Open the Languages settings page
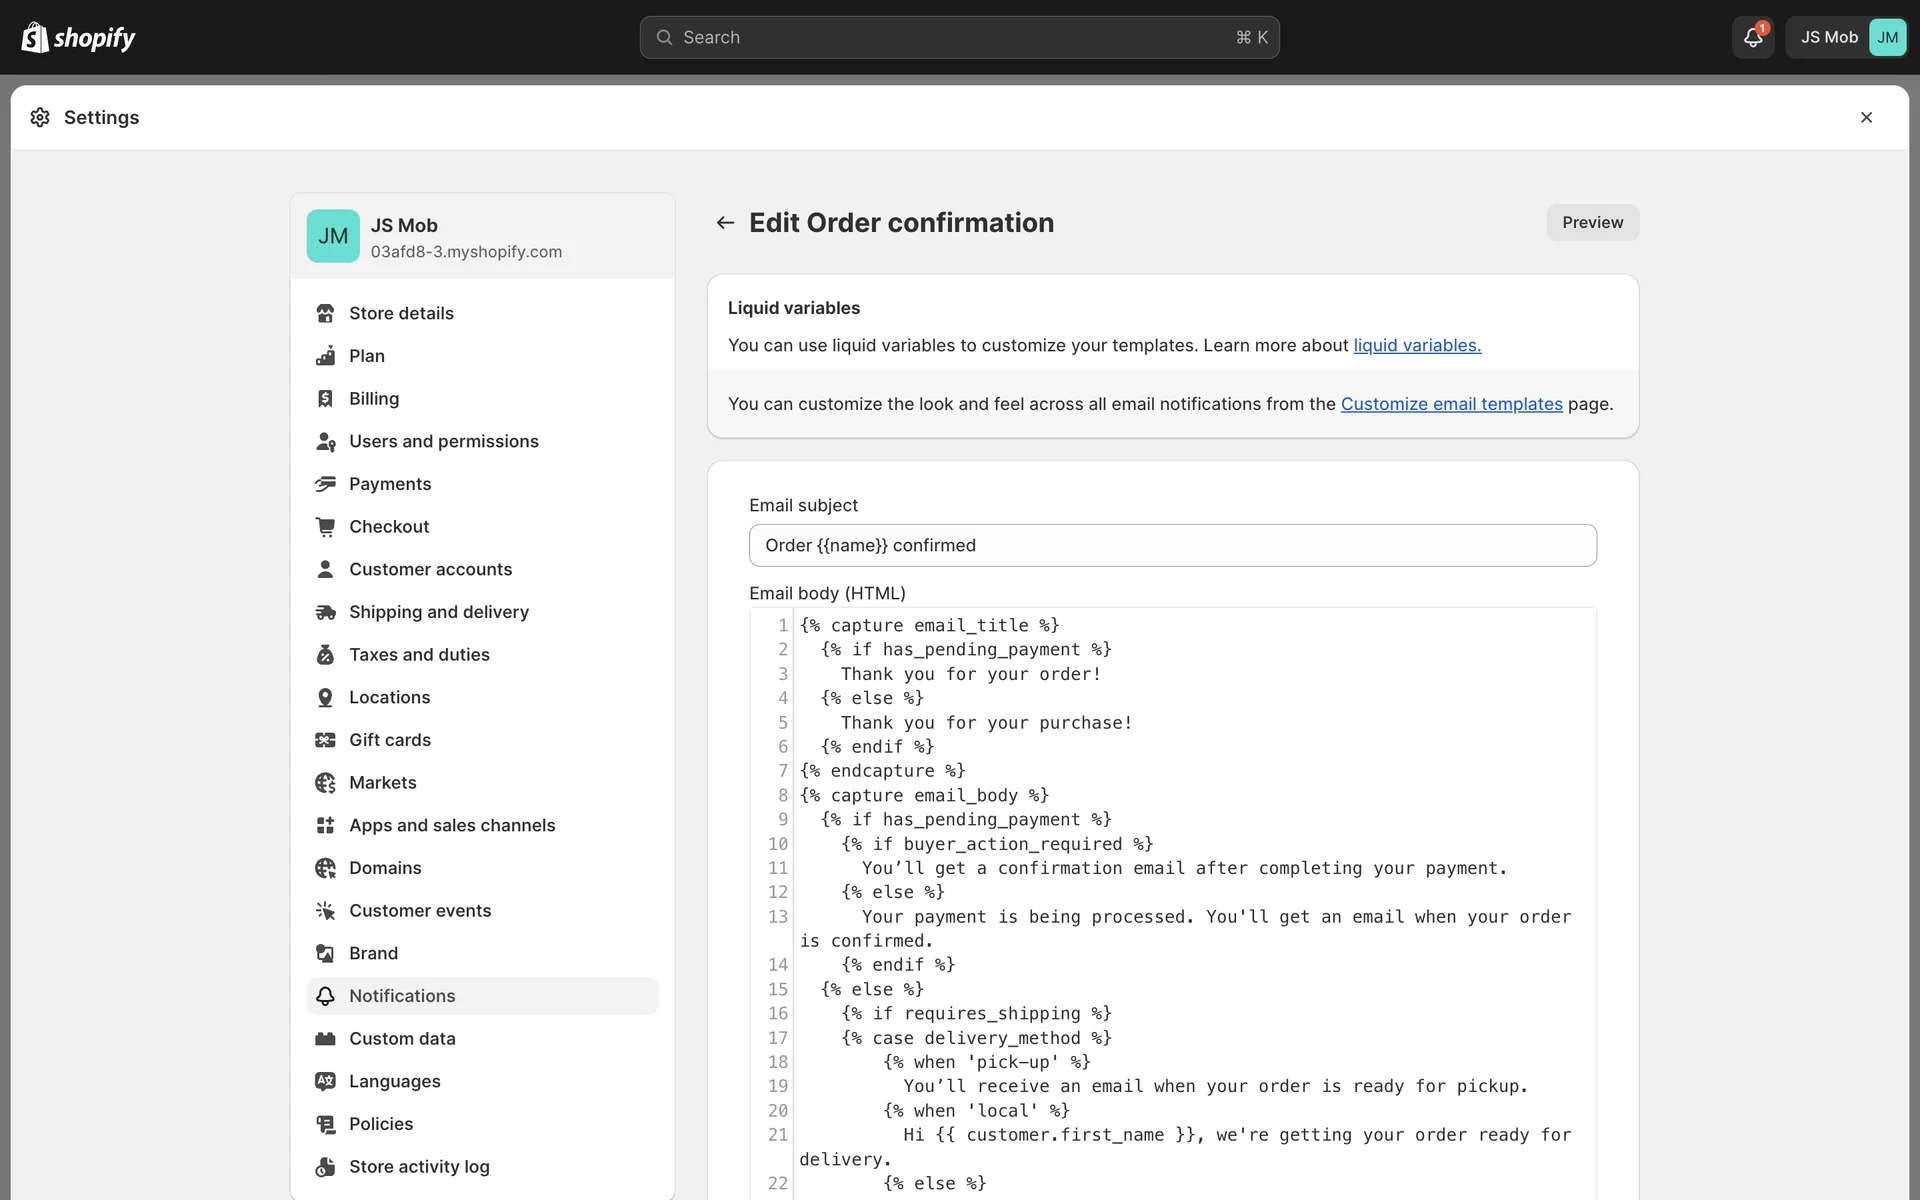Screen dimensions: 1920x1200 [x=394, y=1081]
